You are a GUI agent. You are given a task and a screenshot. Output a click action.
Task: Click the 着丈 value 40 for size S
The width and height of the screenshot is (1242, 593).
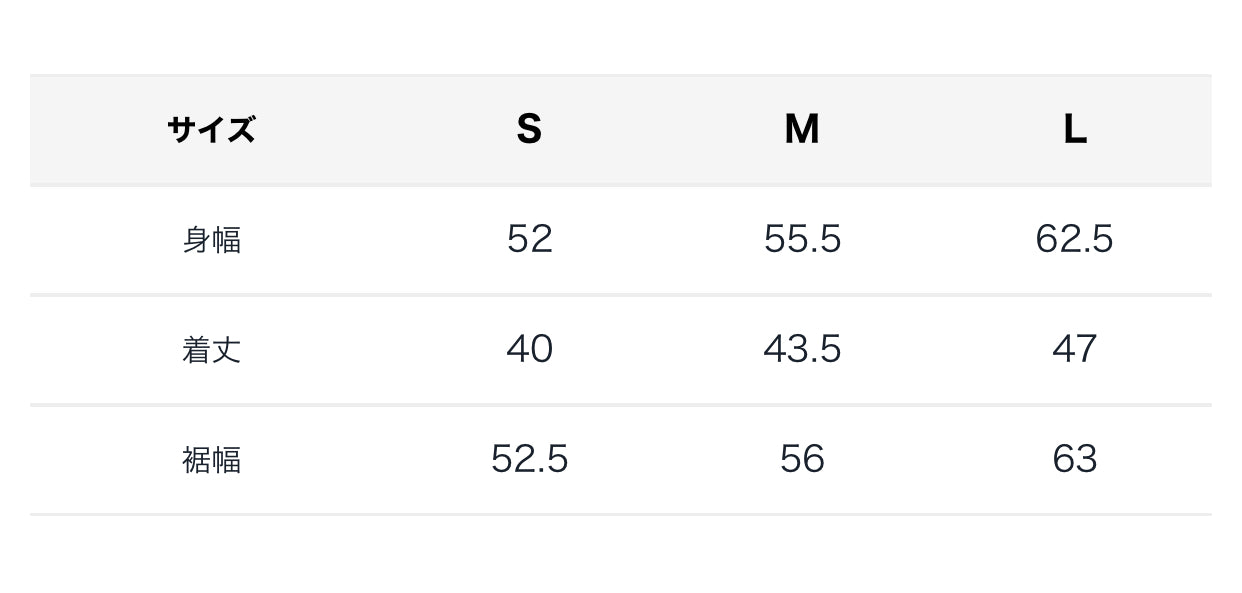coord(529,349)
